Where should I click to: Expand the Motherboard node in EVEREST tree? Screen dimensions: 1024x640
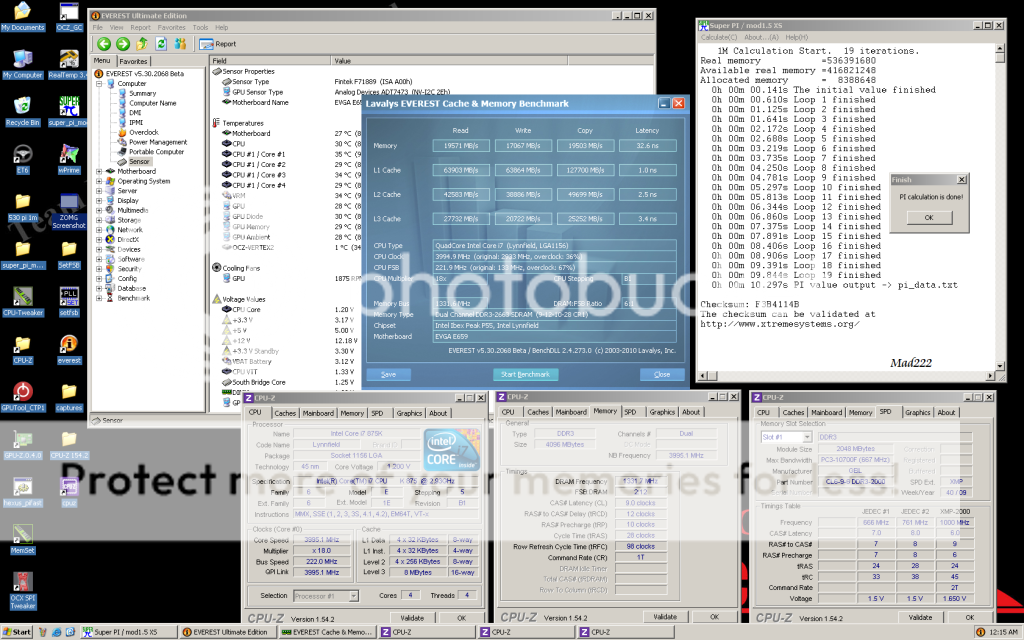click(x=99, y=171)
